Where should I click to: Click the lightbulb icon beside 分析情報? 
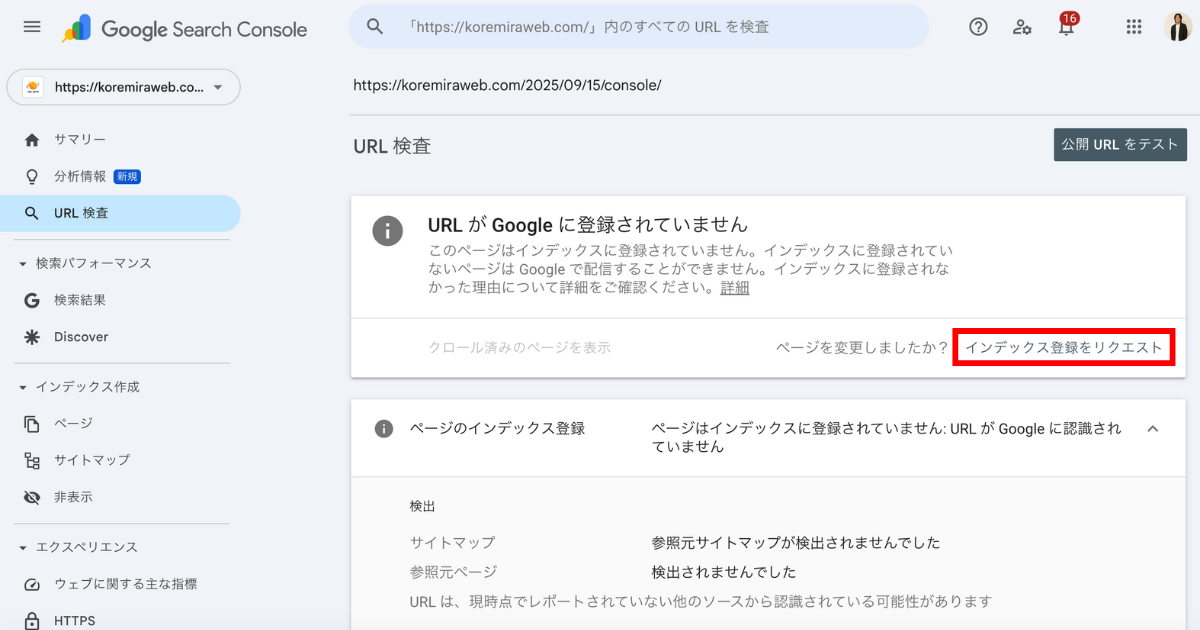(x=32, y=176)
